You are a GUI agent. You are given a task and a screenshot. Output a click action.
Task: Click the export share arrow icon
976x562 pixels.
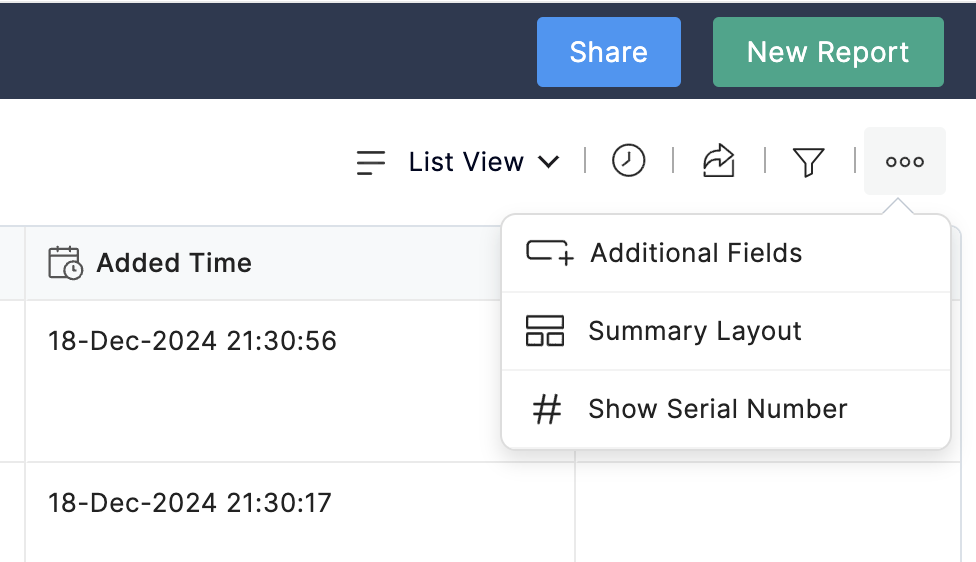coord(719,161)
